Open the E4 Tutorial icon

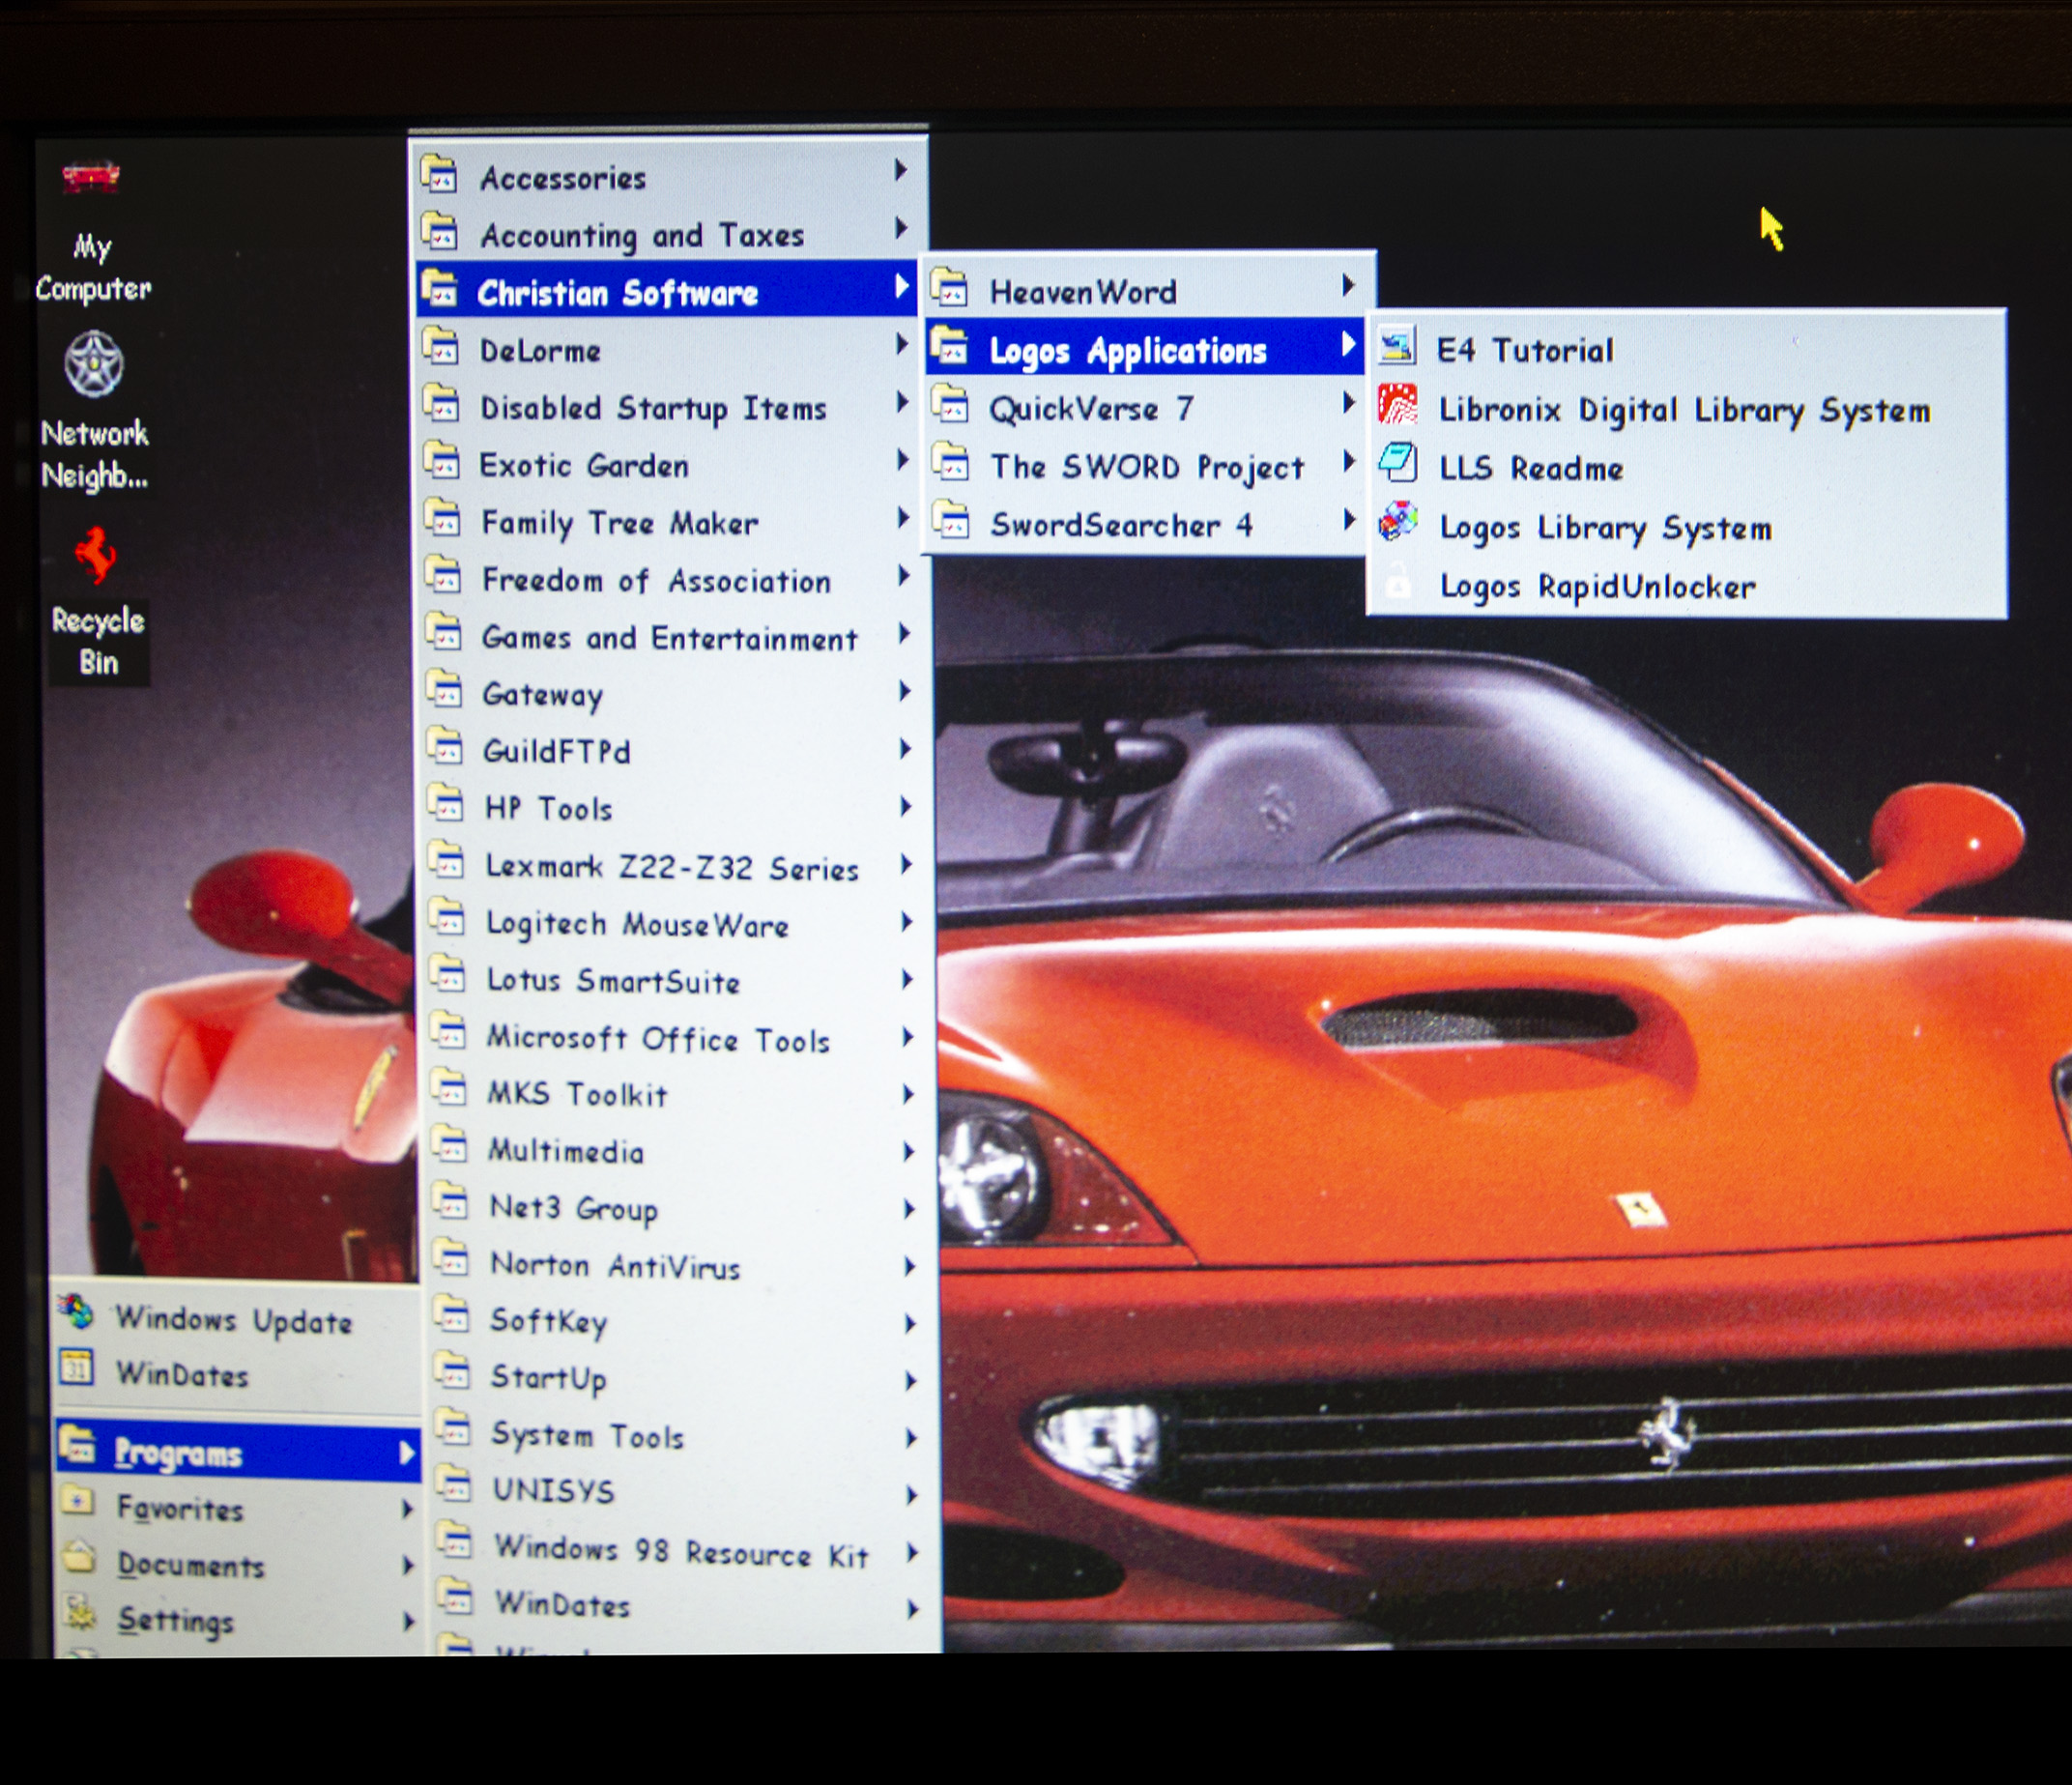point(1397,347)
